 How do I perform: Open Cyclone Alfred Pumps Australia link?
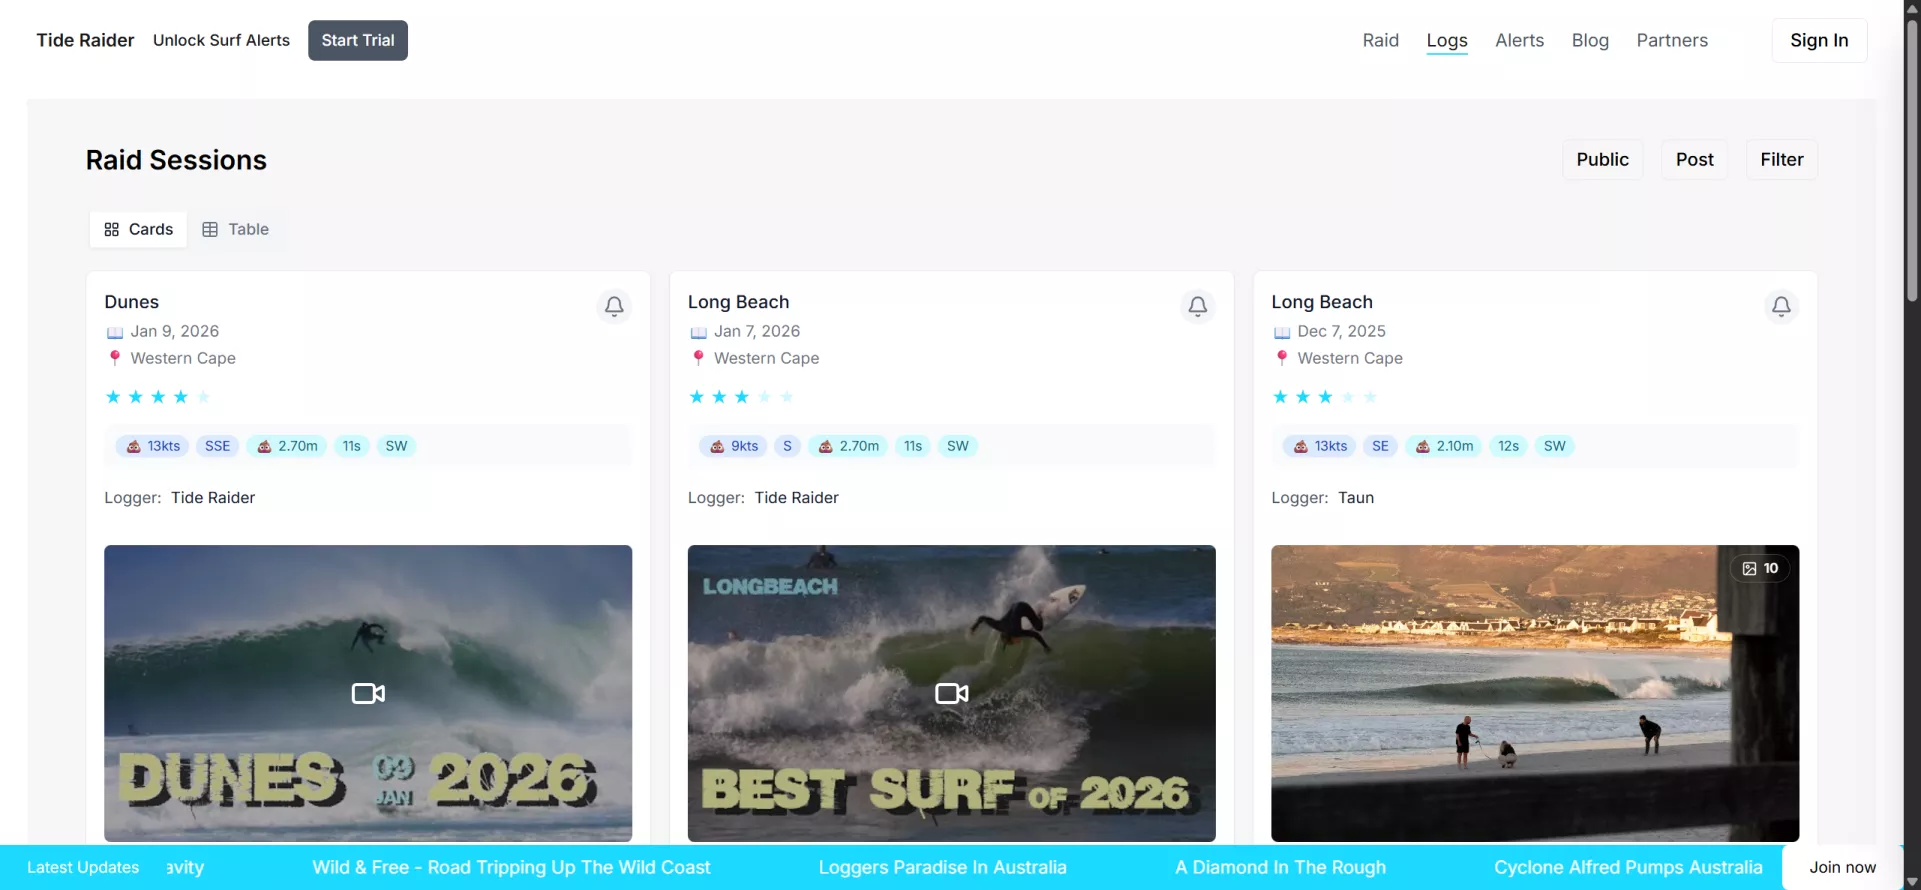pyautogui.click(x=1627, y=867)
